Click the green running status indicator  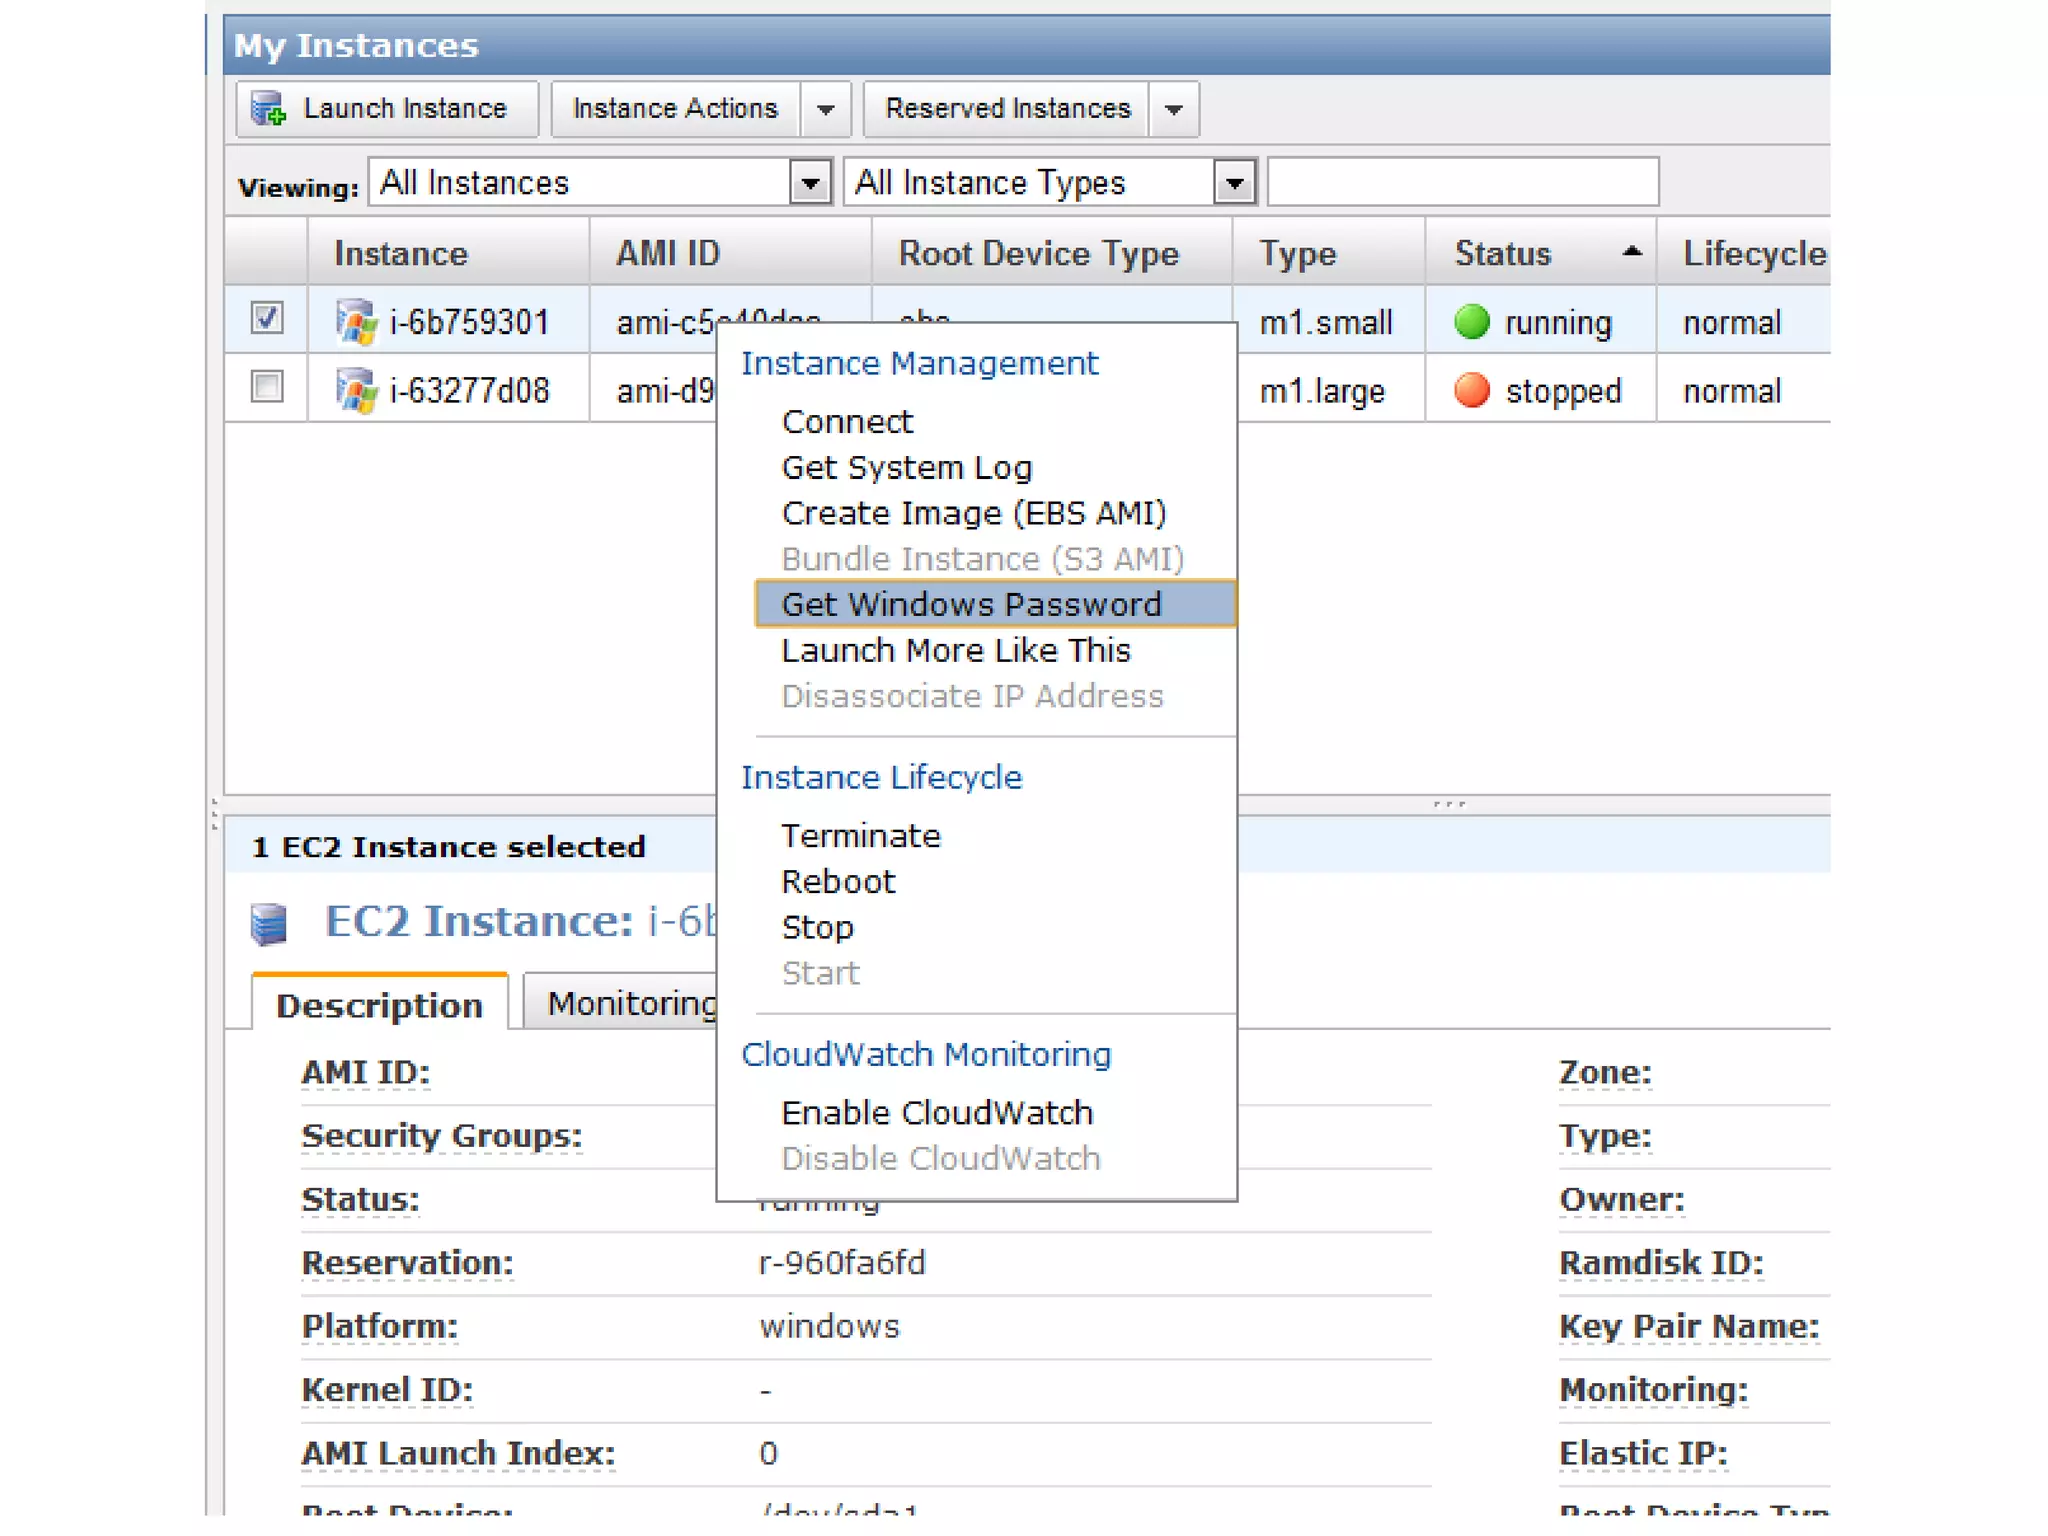[x=1471, y=322]
